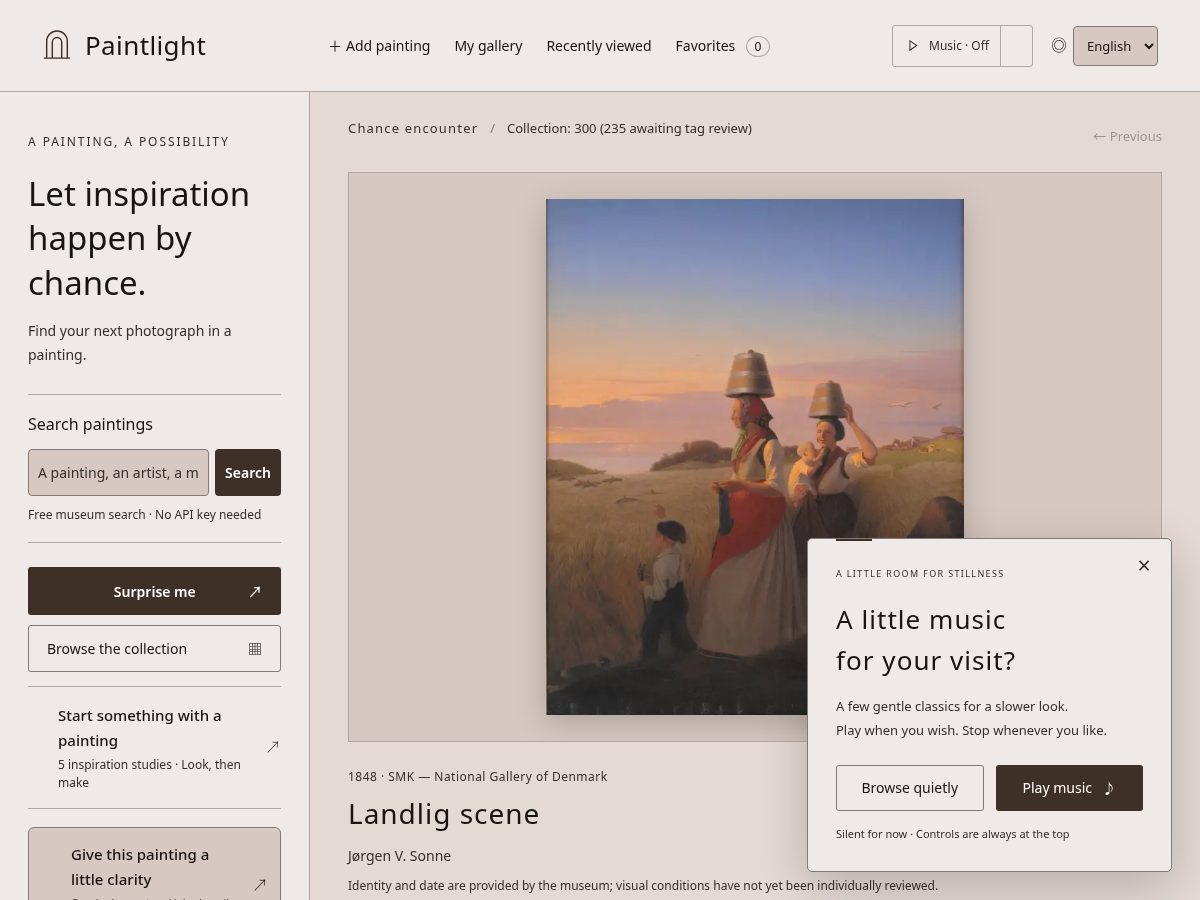Click the arrow icon on Surprise me

coord(255,591)
